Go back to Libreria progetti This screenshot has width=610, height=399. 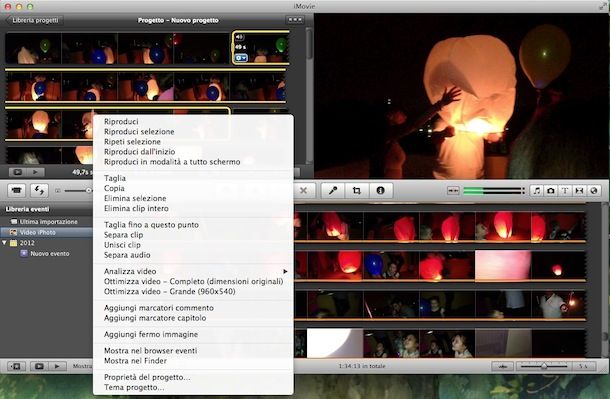[x=34, y=20]
